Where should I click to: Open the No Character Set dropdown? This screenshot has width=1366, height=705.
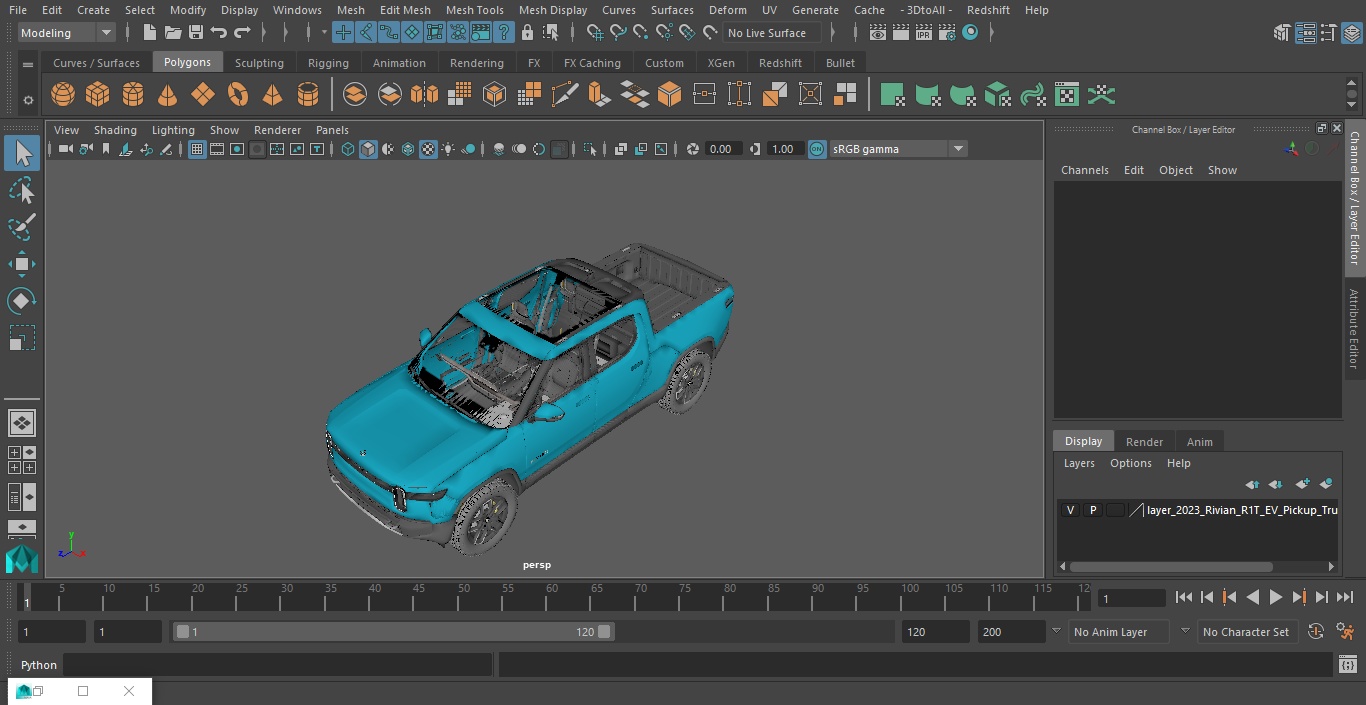pyautogui.click(x=1246, y=632)
